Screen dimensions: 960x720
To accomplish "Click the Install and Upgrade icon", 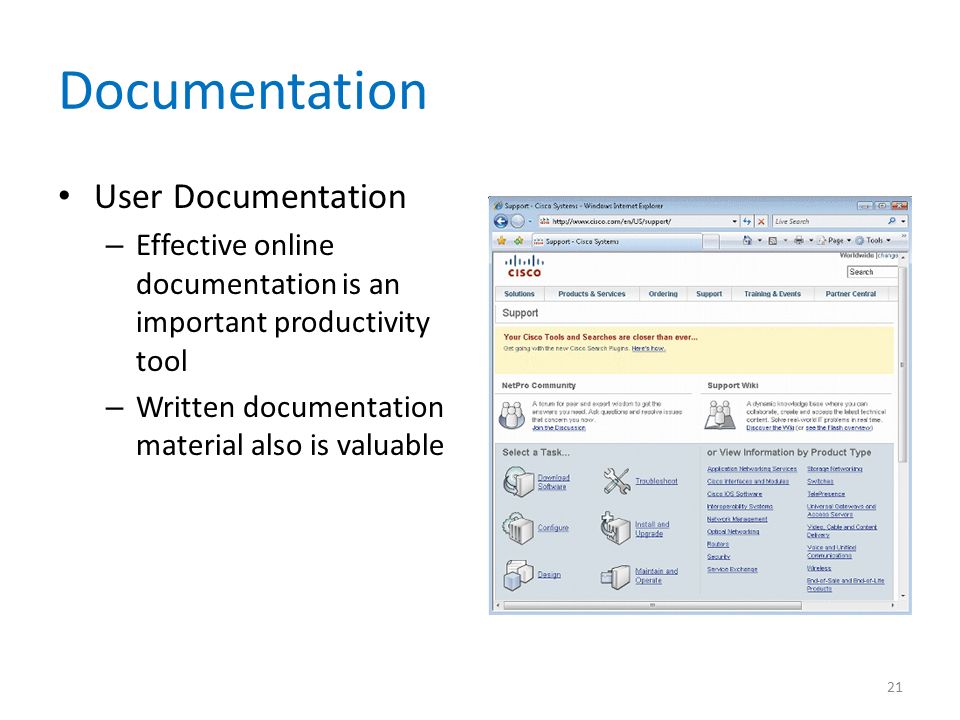I will tap(615, 528).
